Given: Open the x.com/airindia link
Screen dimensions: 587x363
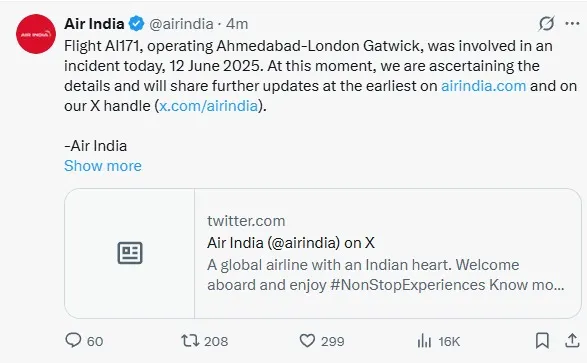Looking at the screenshot, I should tap(209, 106).
